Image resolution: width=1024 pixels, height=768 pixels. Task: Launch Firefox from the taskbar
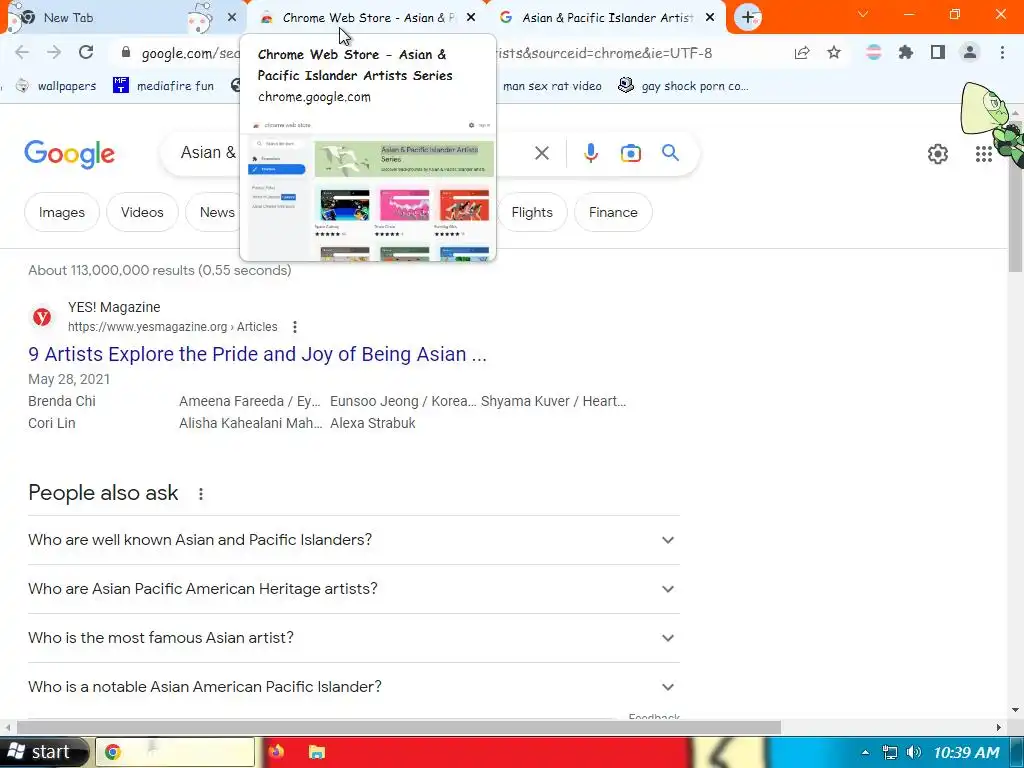(x=276, y=752)
